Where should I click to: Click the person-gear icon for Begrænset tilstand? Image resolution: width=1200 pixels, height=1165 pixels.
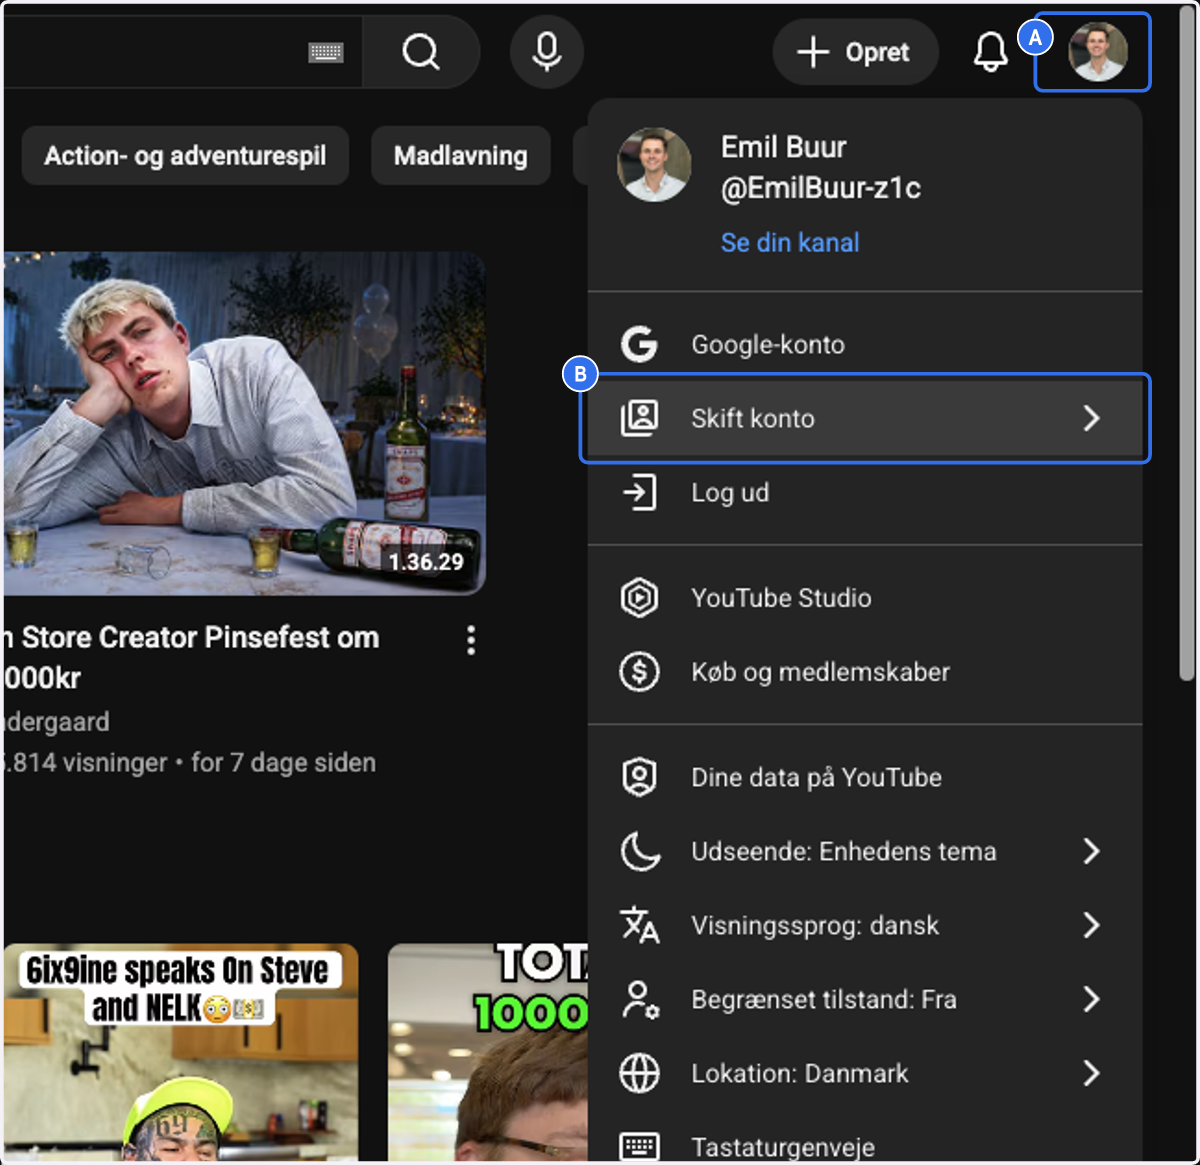(639, 999)
